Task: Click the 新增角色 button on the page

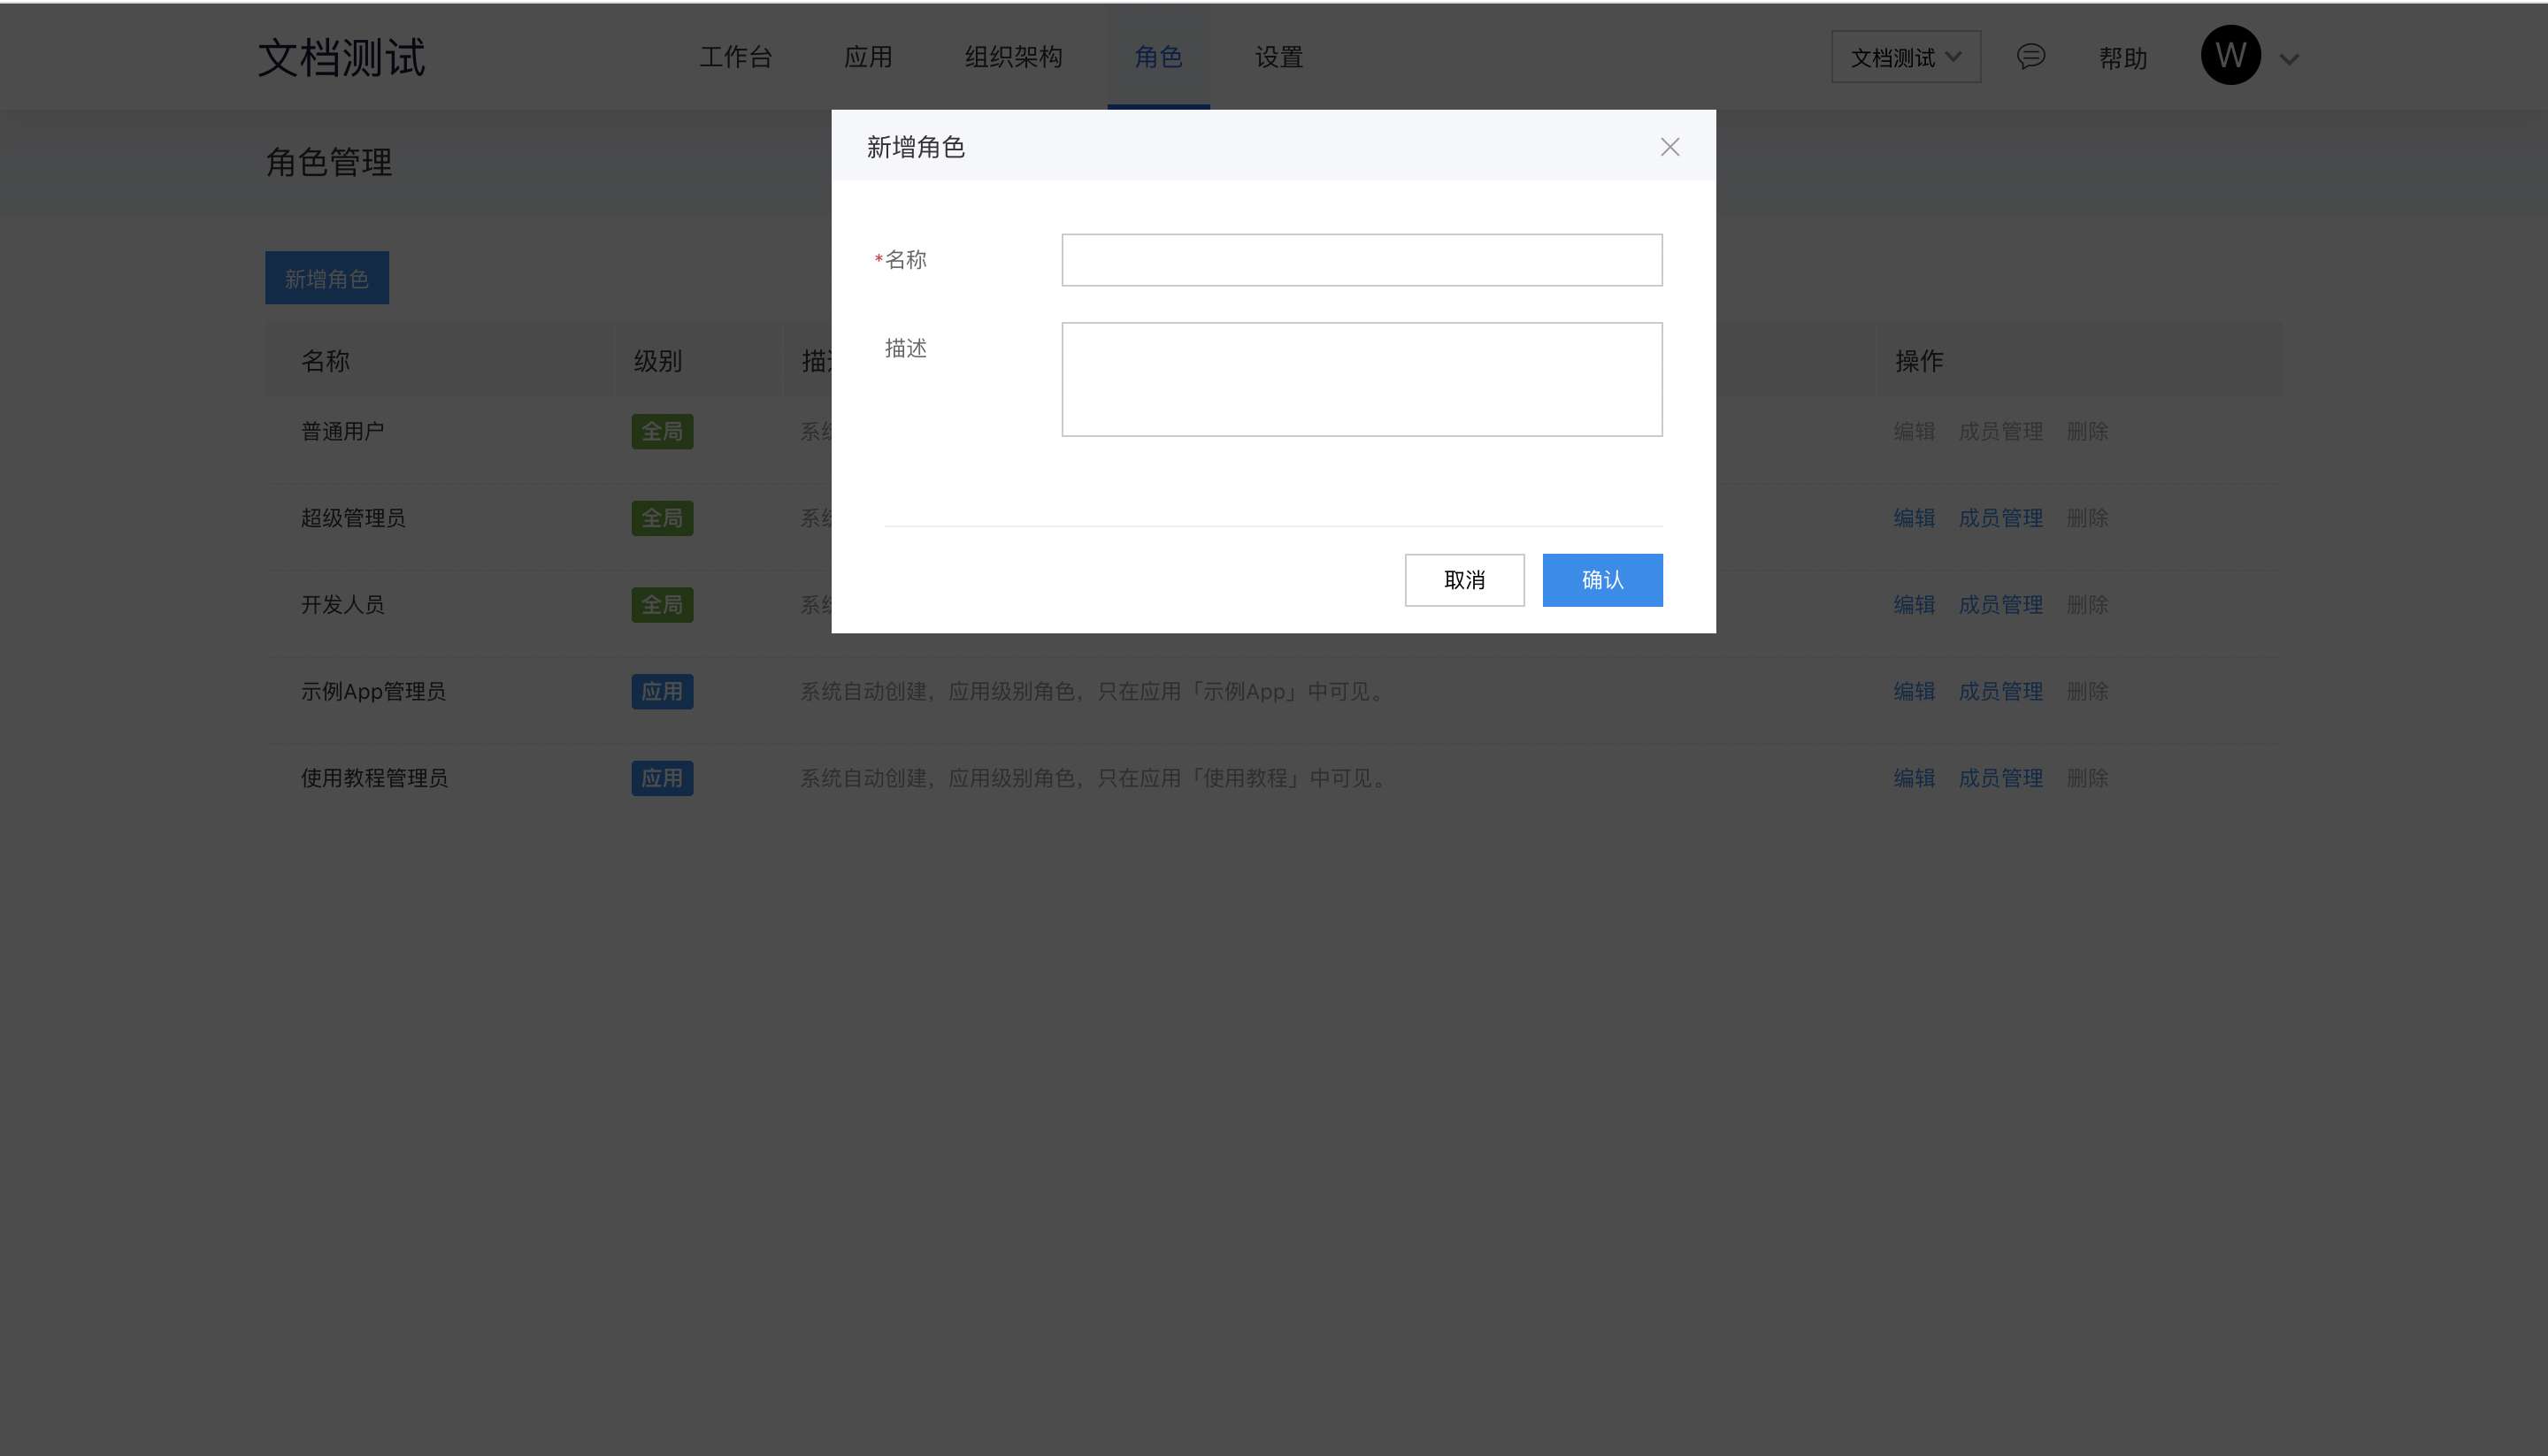Action: [x=327, y=278]
